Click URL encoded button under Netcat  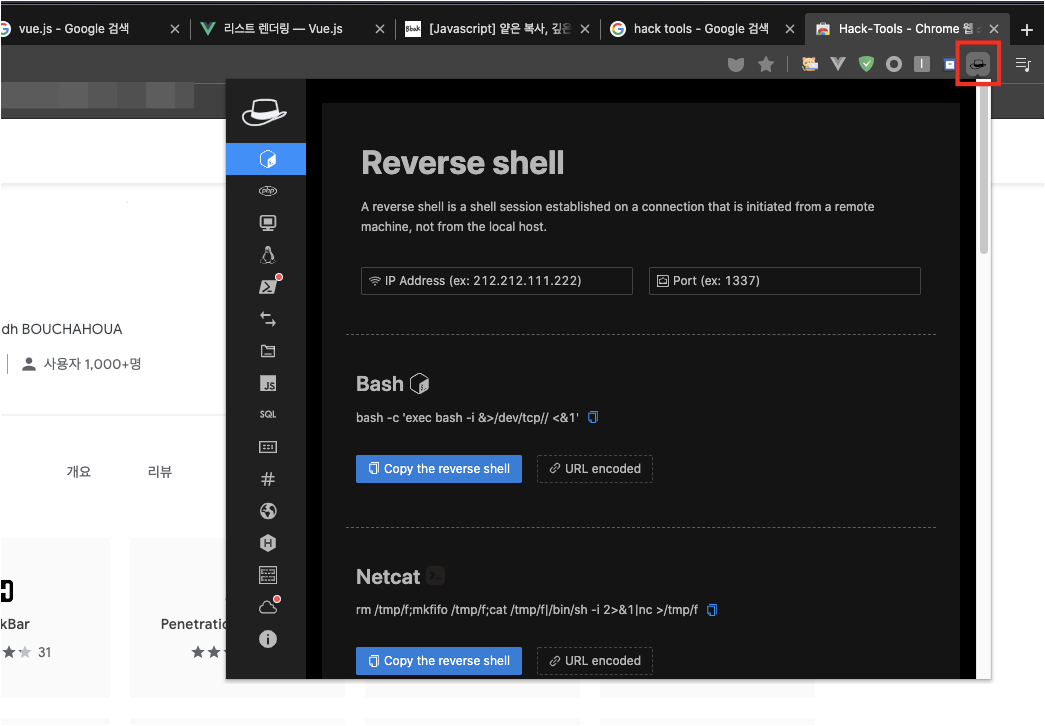coord(594,661)
